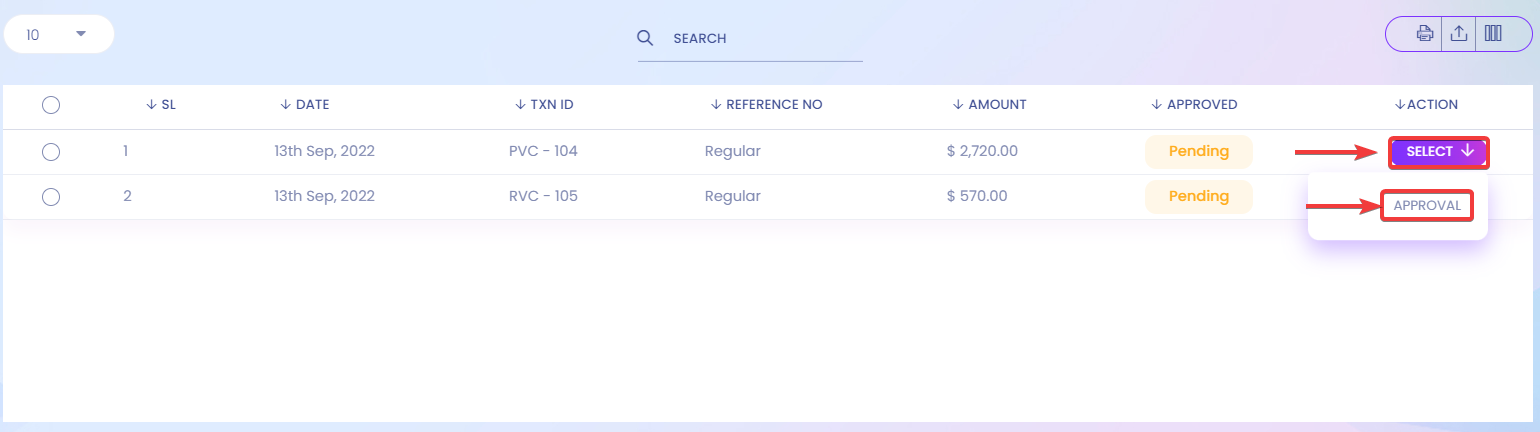
Task: Click the Pending badge for RVC - 105
Action: point(1199,197)
